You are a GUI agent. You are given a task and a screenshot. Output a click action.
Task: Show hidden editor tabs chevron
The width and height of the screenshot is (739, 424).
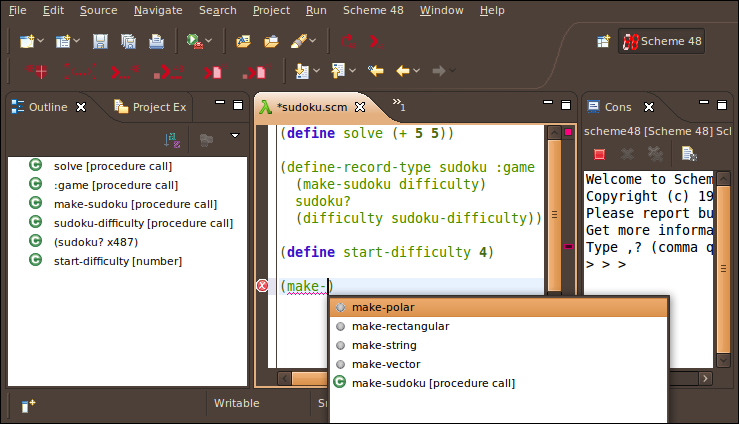[x=399, y=105]
